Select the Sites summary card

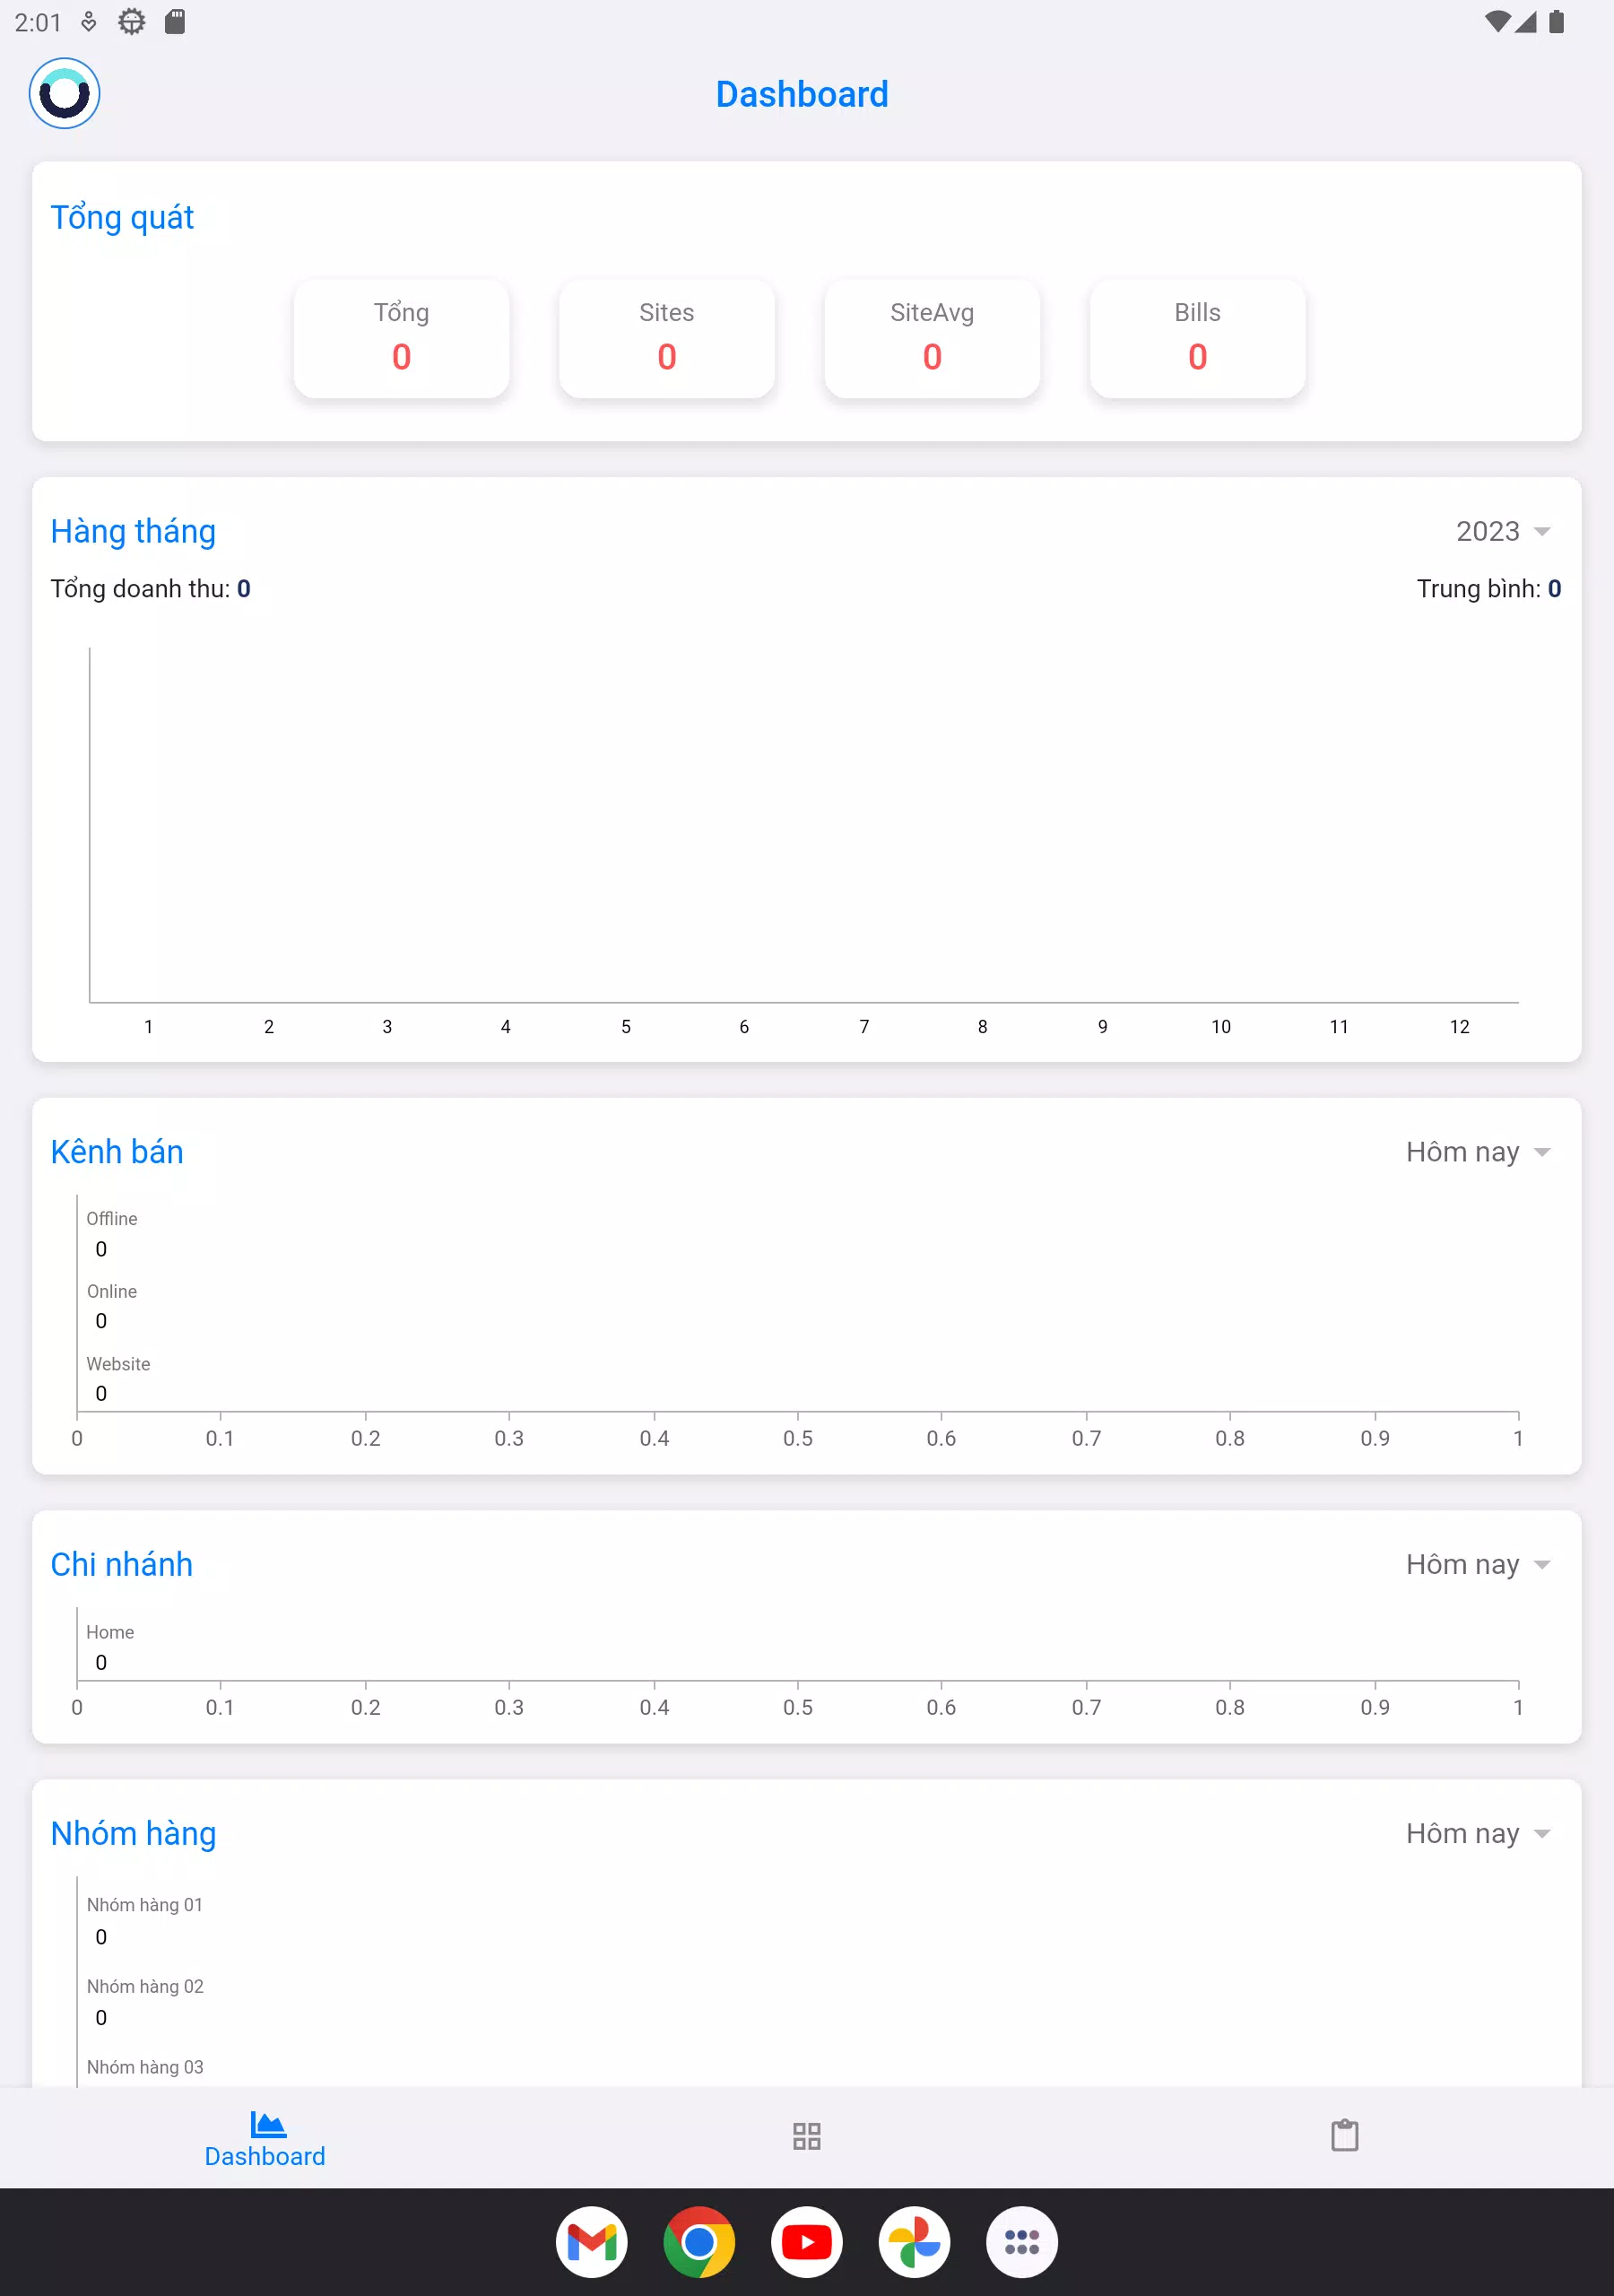666,338
